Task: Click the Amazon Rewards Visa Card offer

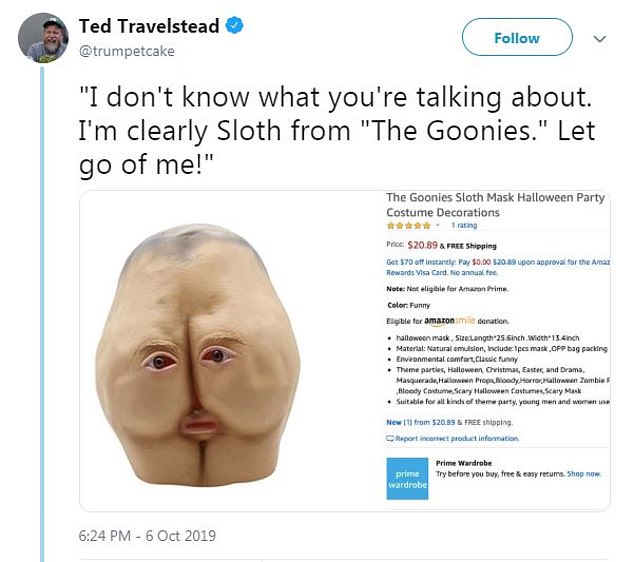Action: 495,266
